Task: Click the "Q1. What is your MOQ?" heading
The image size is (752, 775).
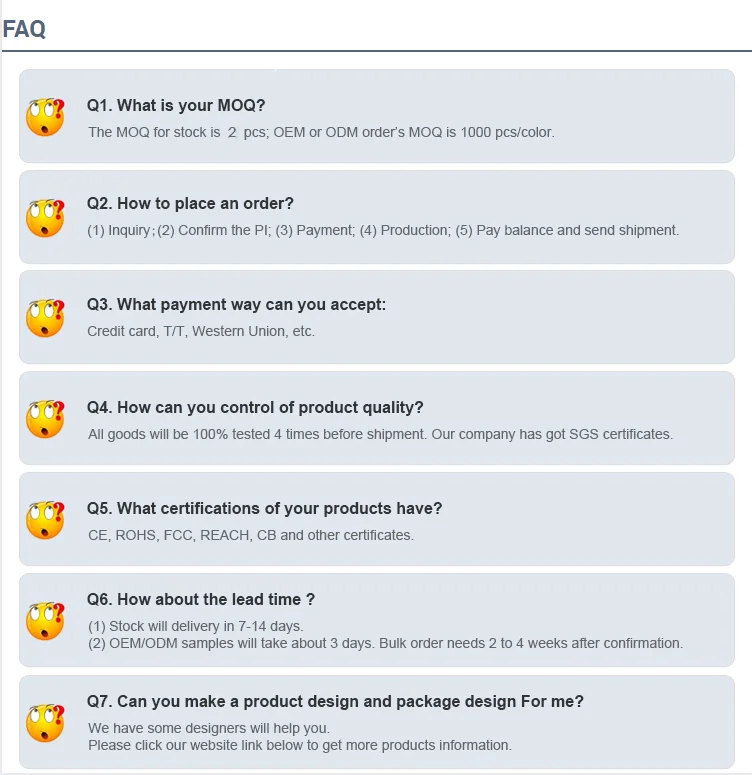Action: (176, 105)
